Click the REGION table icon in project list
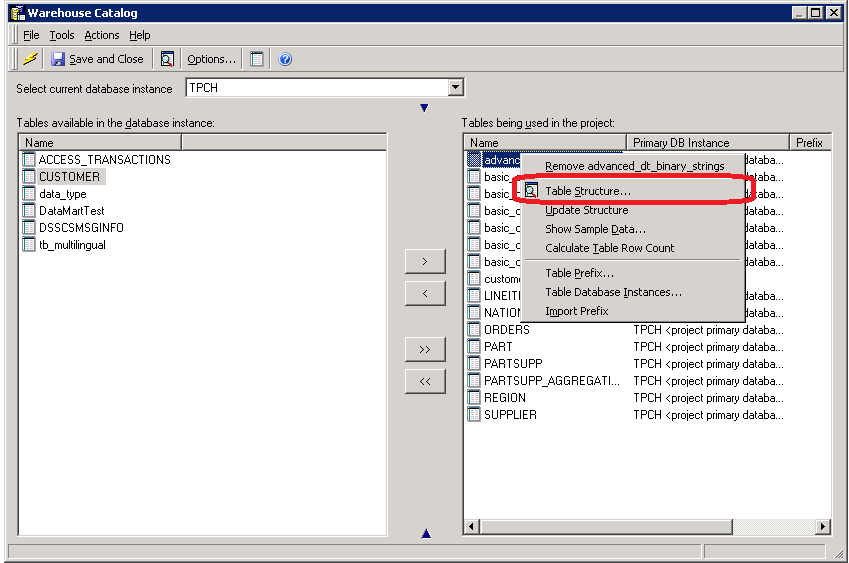This screenshot has width=849, height=563. pos(475,398)
